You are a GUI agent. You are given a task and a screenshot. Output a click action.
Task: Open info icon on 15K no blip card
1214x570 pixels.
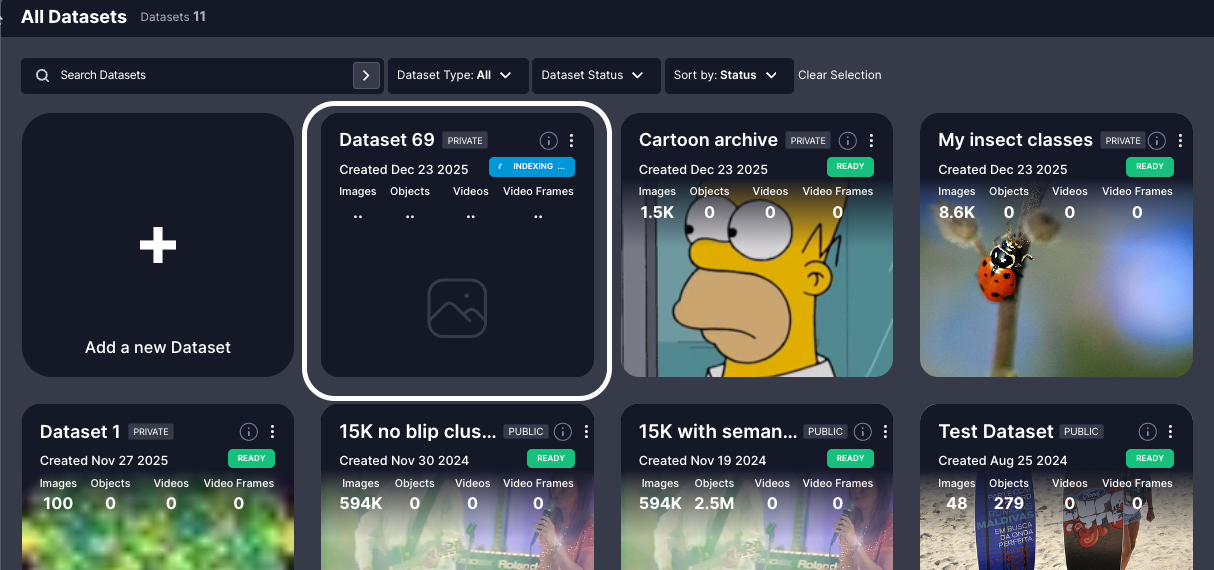[562, 432]
